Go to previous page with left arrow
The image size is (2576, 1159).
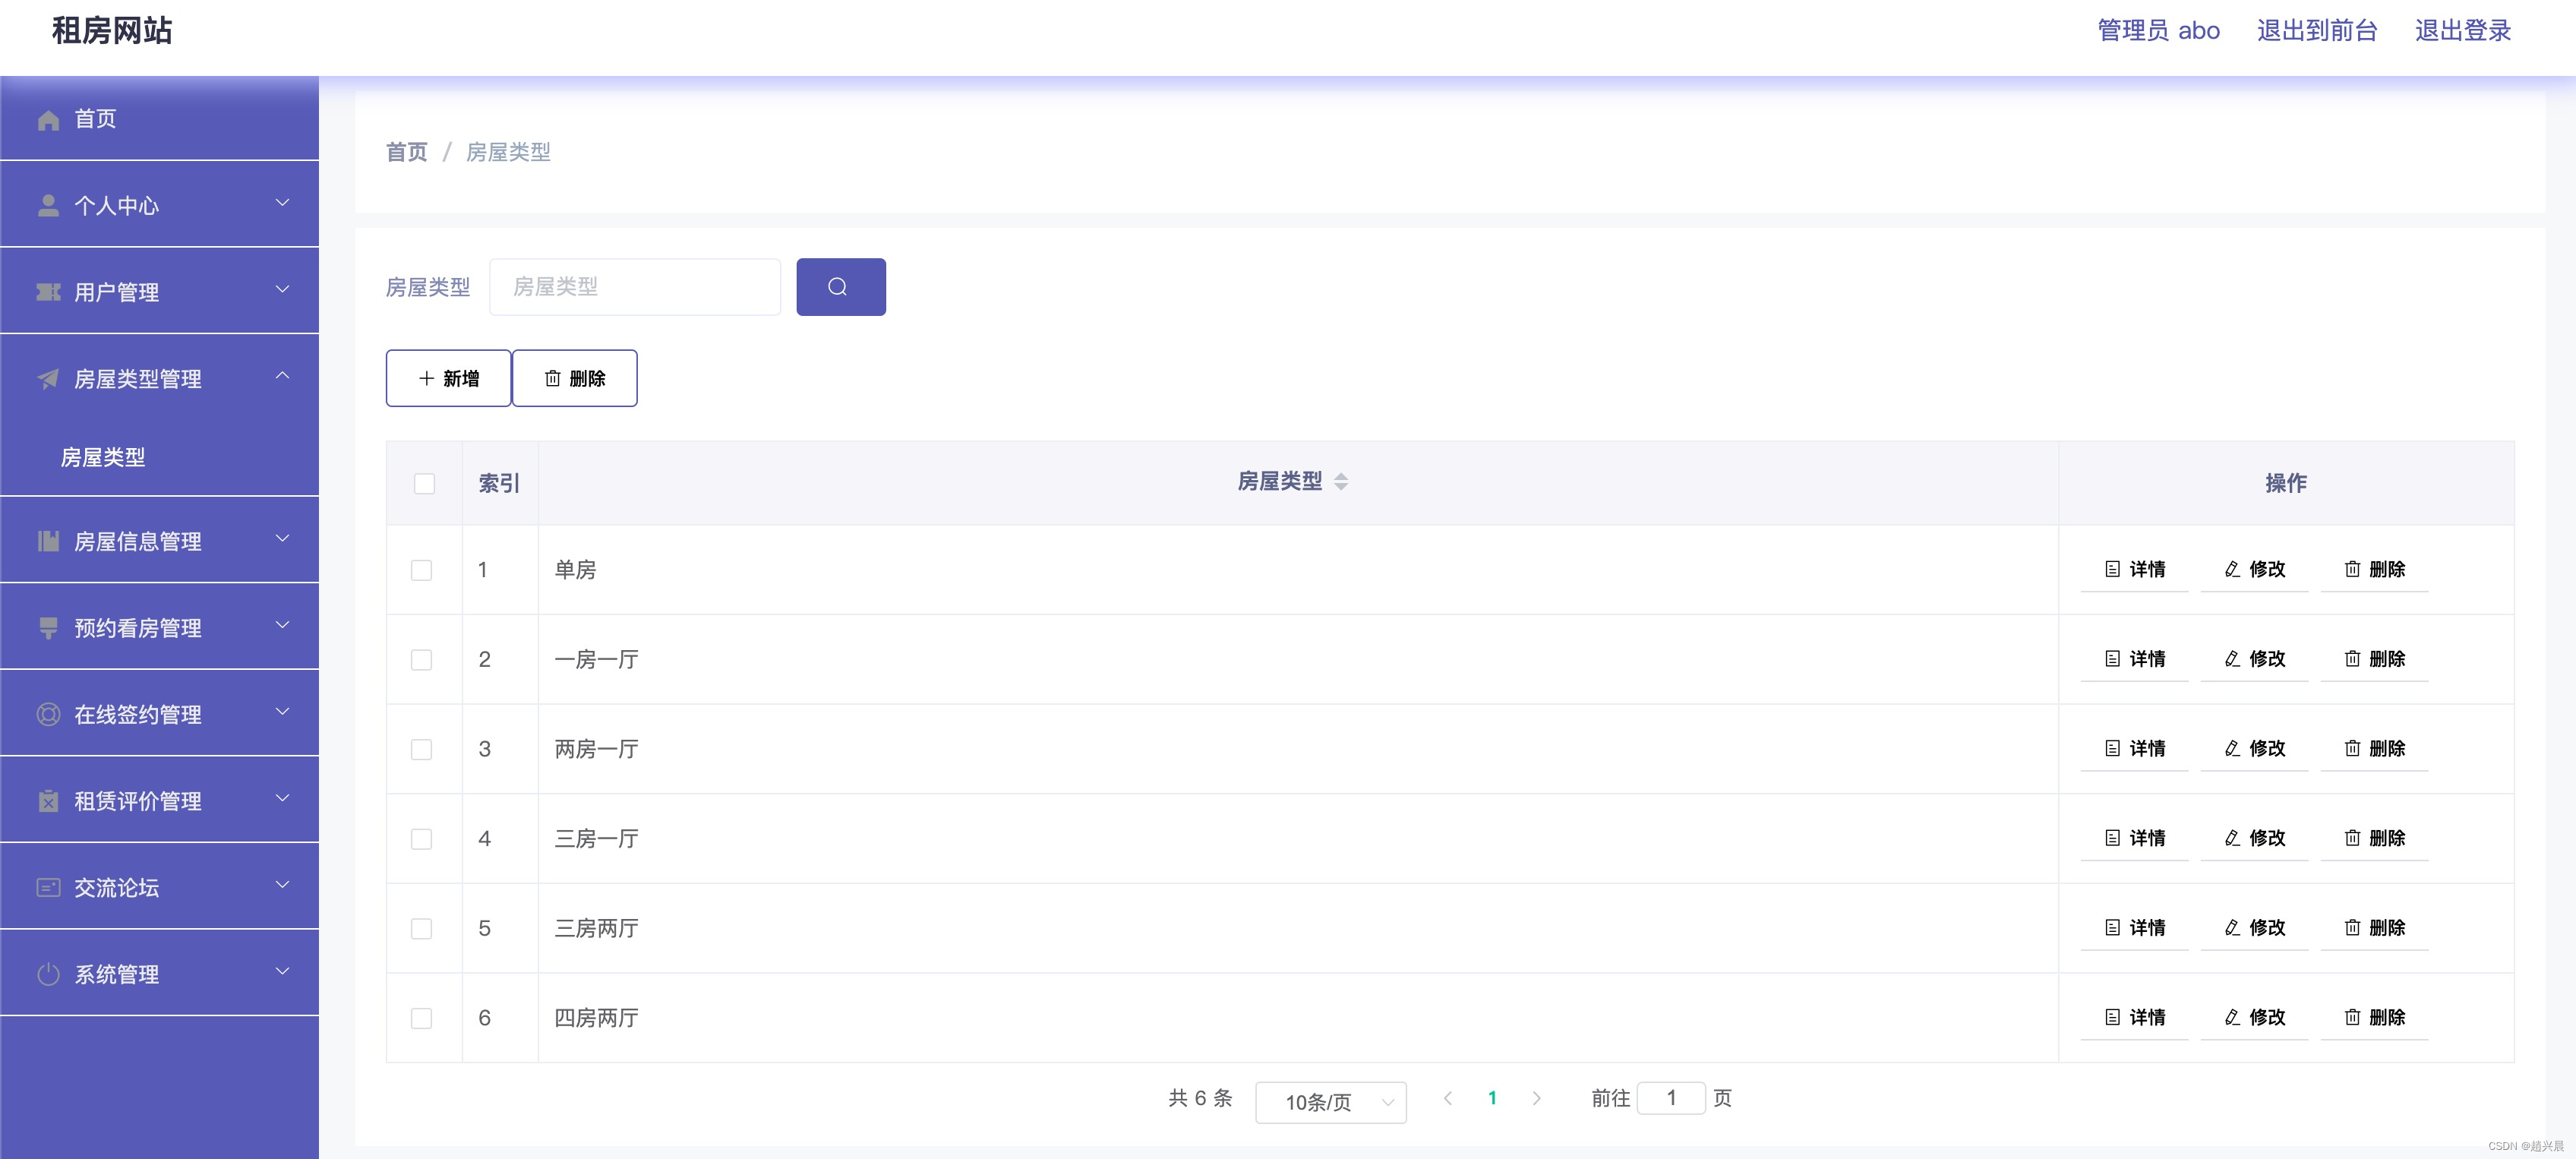pos(1447,1098)
